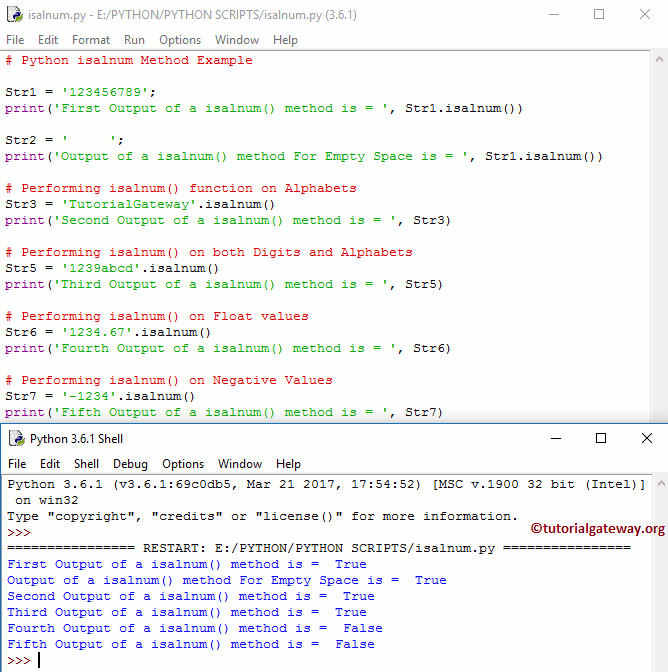Click the 'First Output' print statement in editor
Screen dimensions: 668x672
(x=264, y=108)
